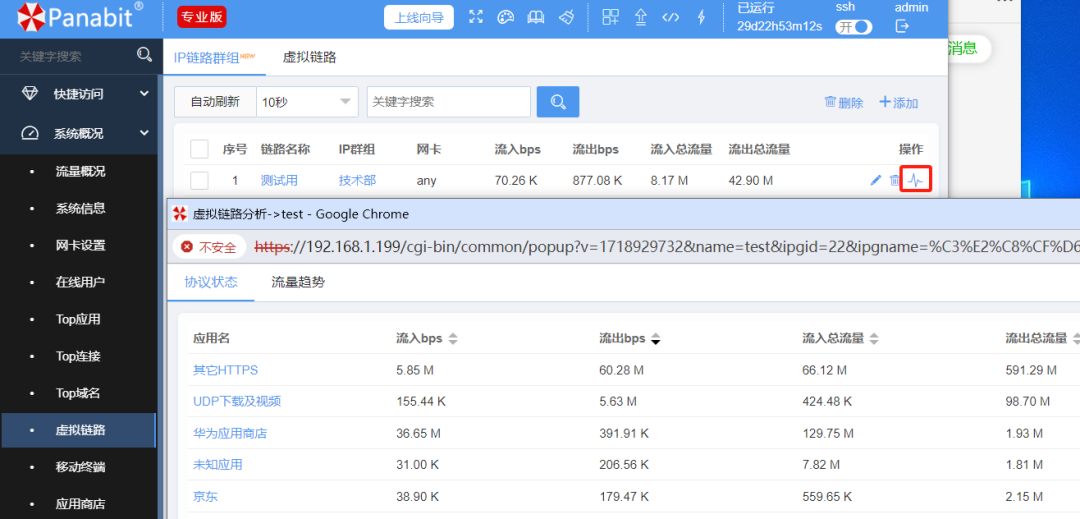This screenshot has height=519, width=1080.
Task: Click the 591.29 M cell in 其它HTTPS row
Action: 1030,370
